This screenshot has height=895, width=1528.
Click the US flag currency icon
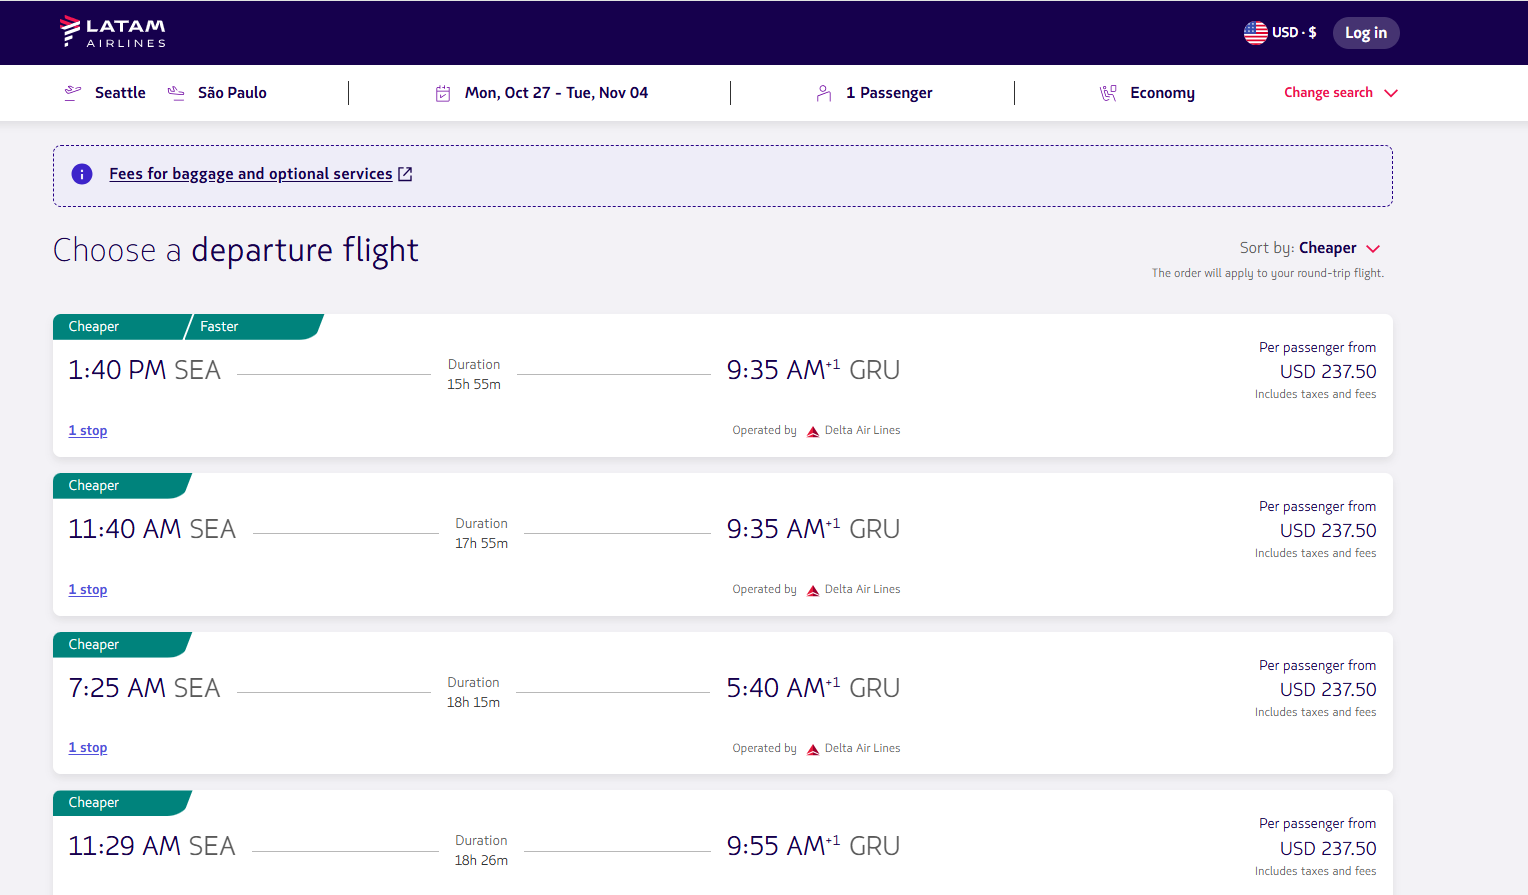point(1255,33)
